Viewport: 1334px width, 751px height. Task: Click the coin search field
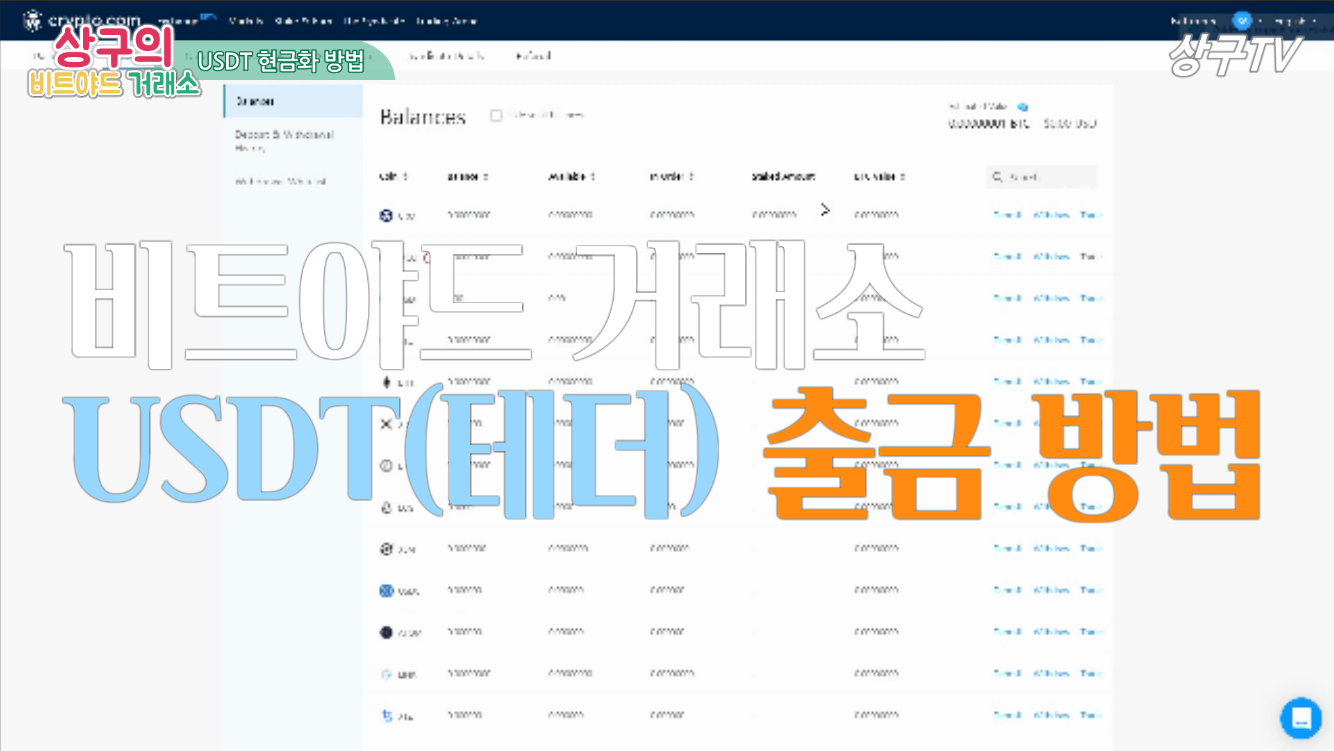[x=1041, y=177]
